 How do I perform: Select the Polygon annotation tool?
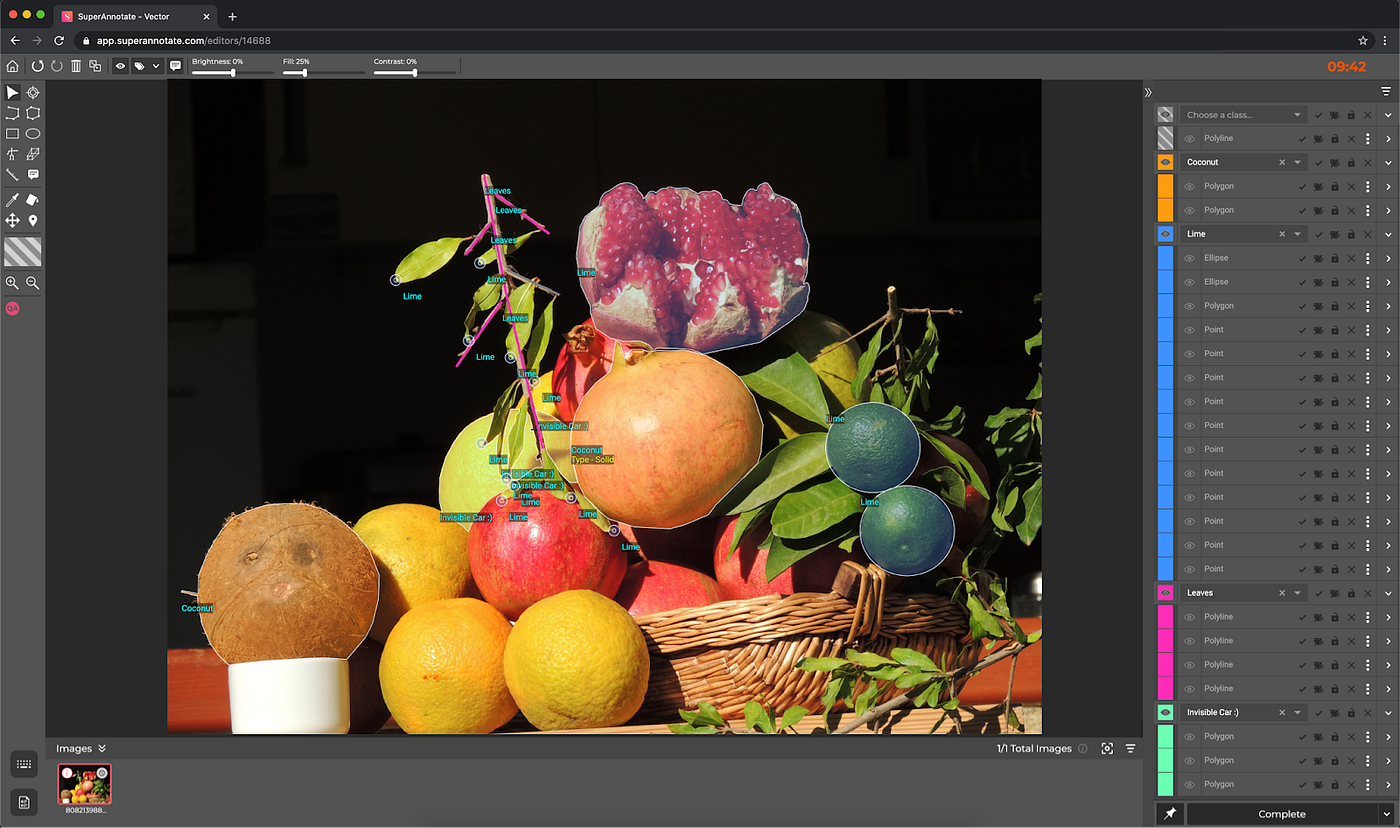(x=32, y=113)
